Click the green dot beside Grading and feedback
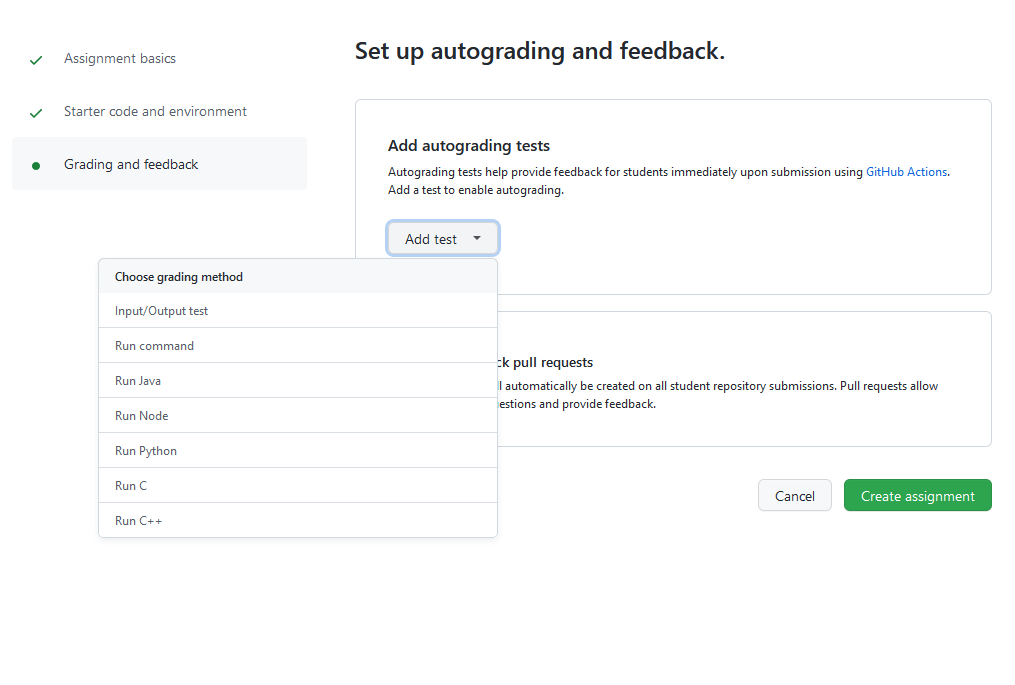The height and width of the screenshot is (685, 1015). pyautogui.click(x=36, y=166)
